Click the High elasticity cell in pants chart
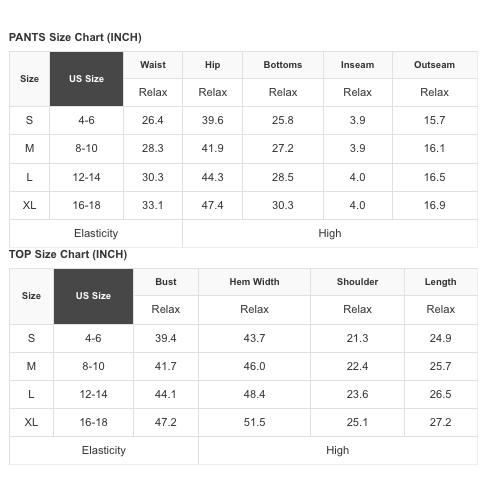Image resolution: width=503 pixels, height=503 pixels. click(x=330, y=233)
